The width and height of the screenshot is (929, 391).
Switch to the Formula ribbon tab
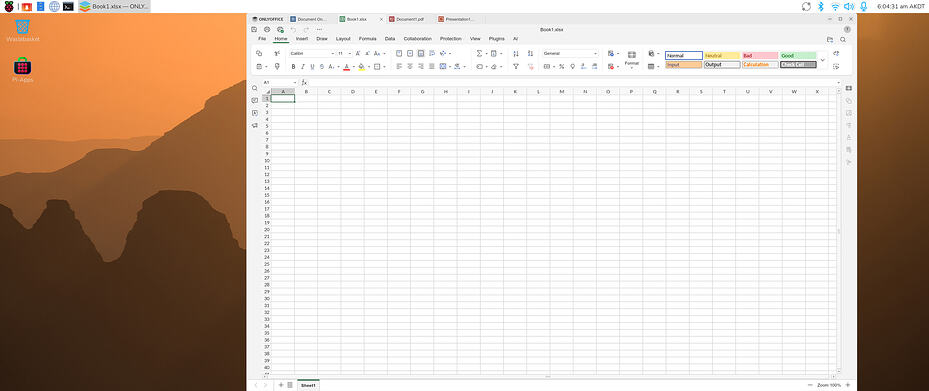pos(367,39)
